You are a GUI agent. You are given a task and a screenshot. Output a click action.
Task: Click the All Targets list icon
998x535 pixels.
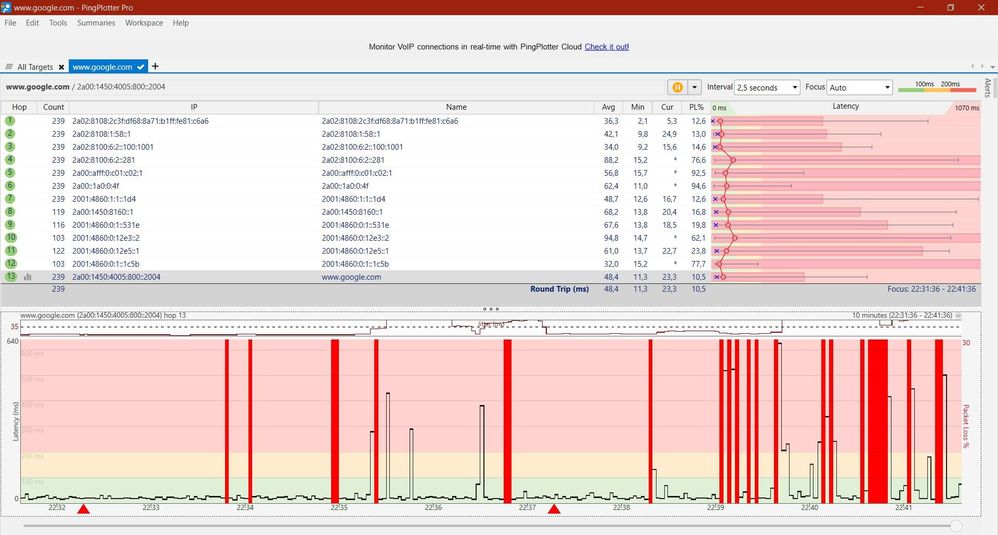point(9,67)
